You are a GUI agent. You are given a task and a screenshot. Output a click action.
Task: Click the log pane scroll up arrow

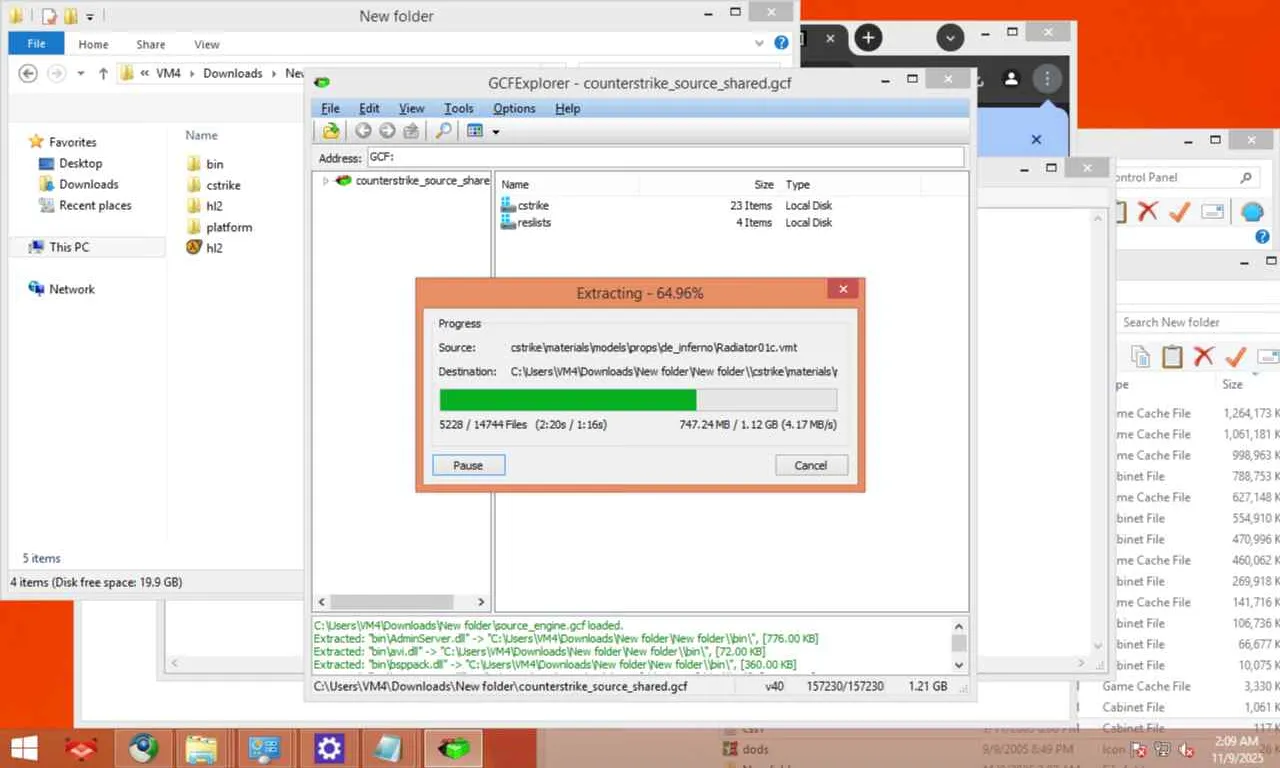[x=959, y=625]
